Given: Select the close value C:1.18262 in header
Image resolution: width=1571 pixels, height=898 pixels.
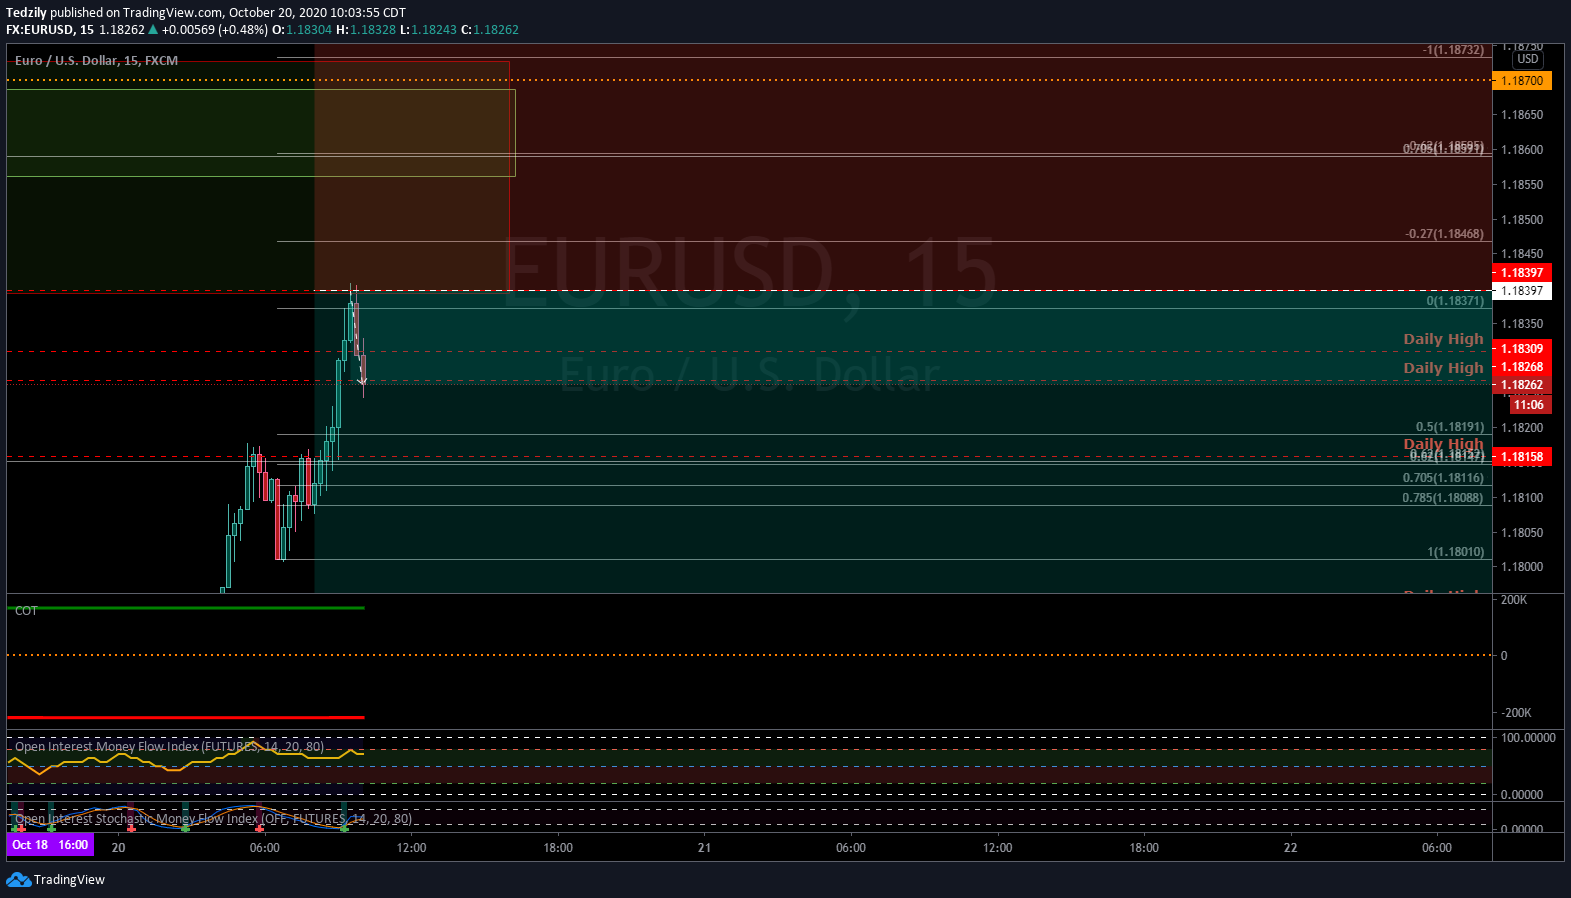Looking at the screenshot, I should tap(490, 30).
